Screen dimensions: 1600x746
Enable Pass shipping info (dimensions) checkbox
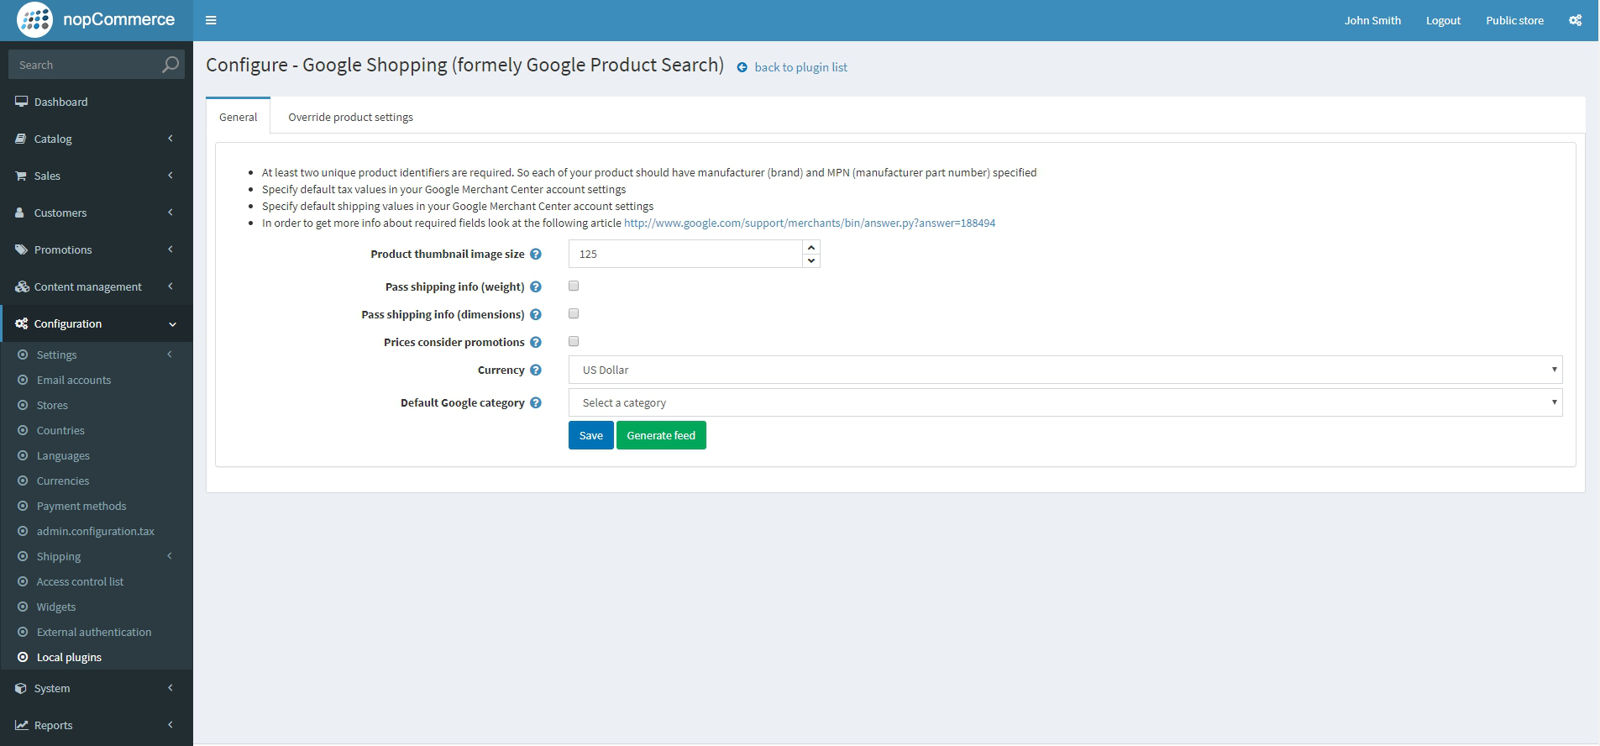click(574, 314)
